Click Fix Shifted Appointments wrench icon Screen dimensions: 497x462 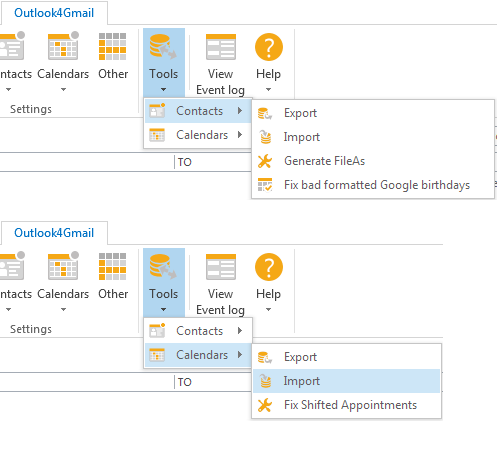265,405
